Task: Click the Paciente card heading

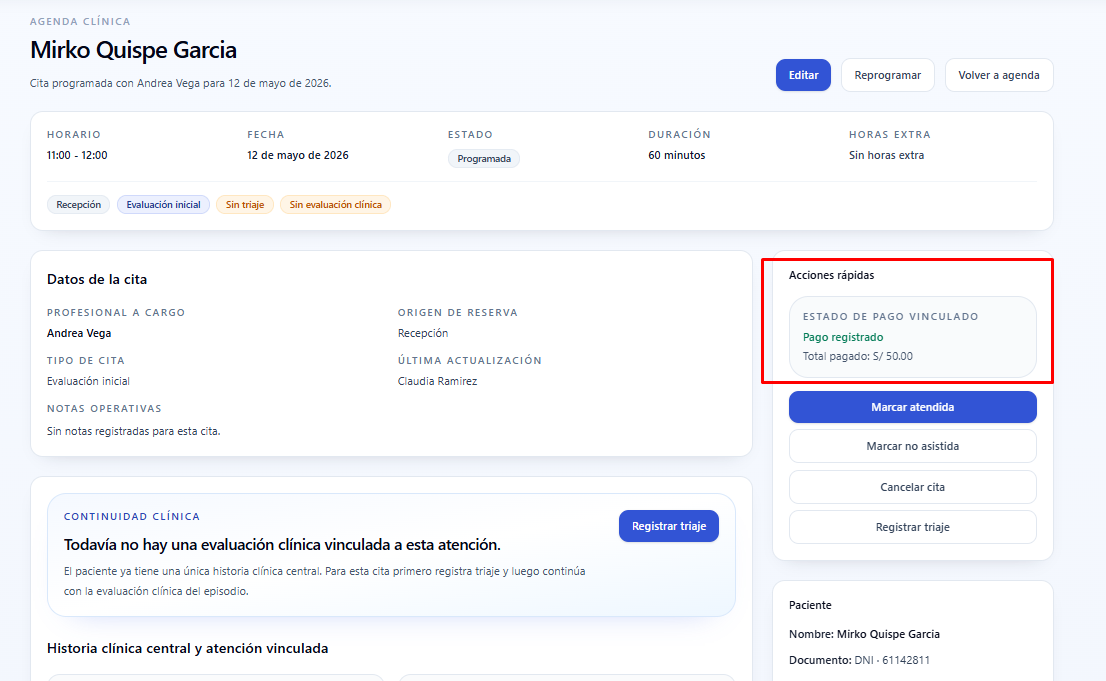Action: 810,605
